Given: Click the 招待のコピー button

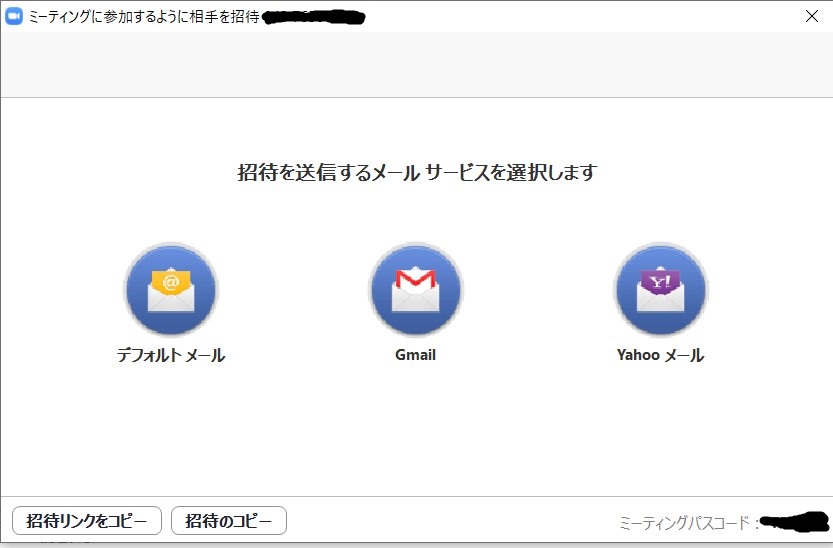Looking at the screenshot, I should click(228, 520).
